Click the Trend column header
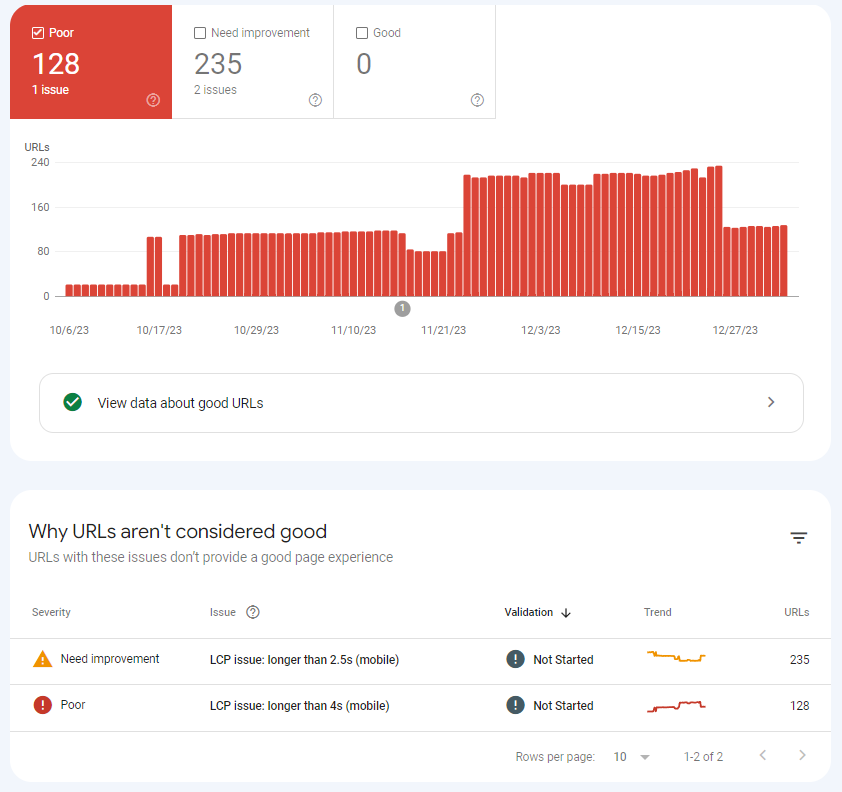 [657, 612]
